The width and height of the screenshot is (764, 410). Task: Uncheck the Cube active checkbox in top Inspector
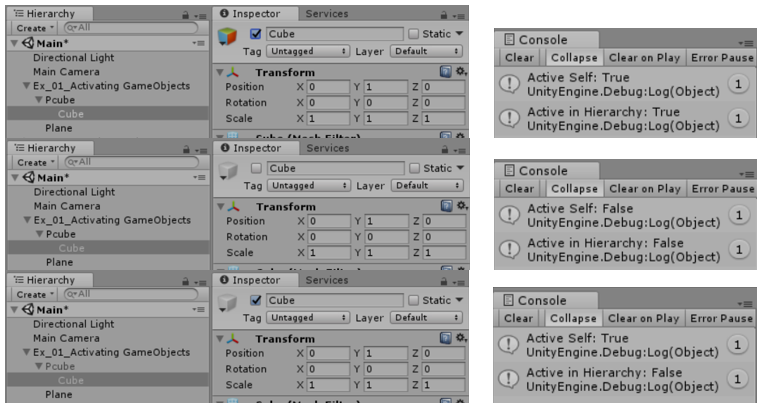pos(255,34)
